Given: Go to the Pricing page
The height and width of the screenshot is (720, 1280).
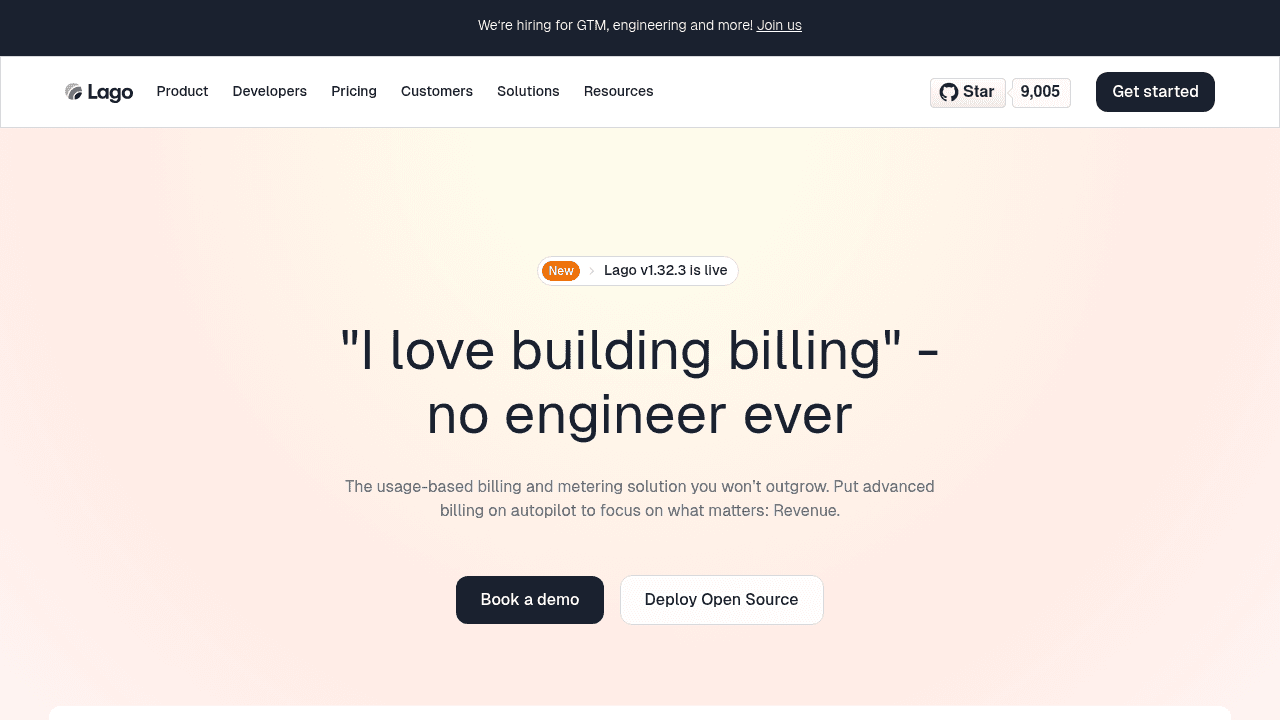Looking at the screenshot, I should coord(354,91).
